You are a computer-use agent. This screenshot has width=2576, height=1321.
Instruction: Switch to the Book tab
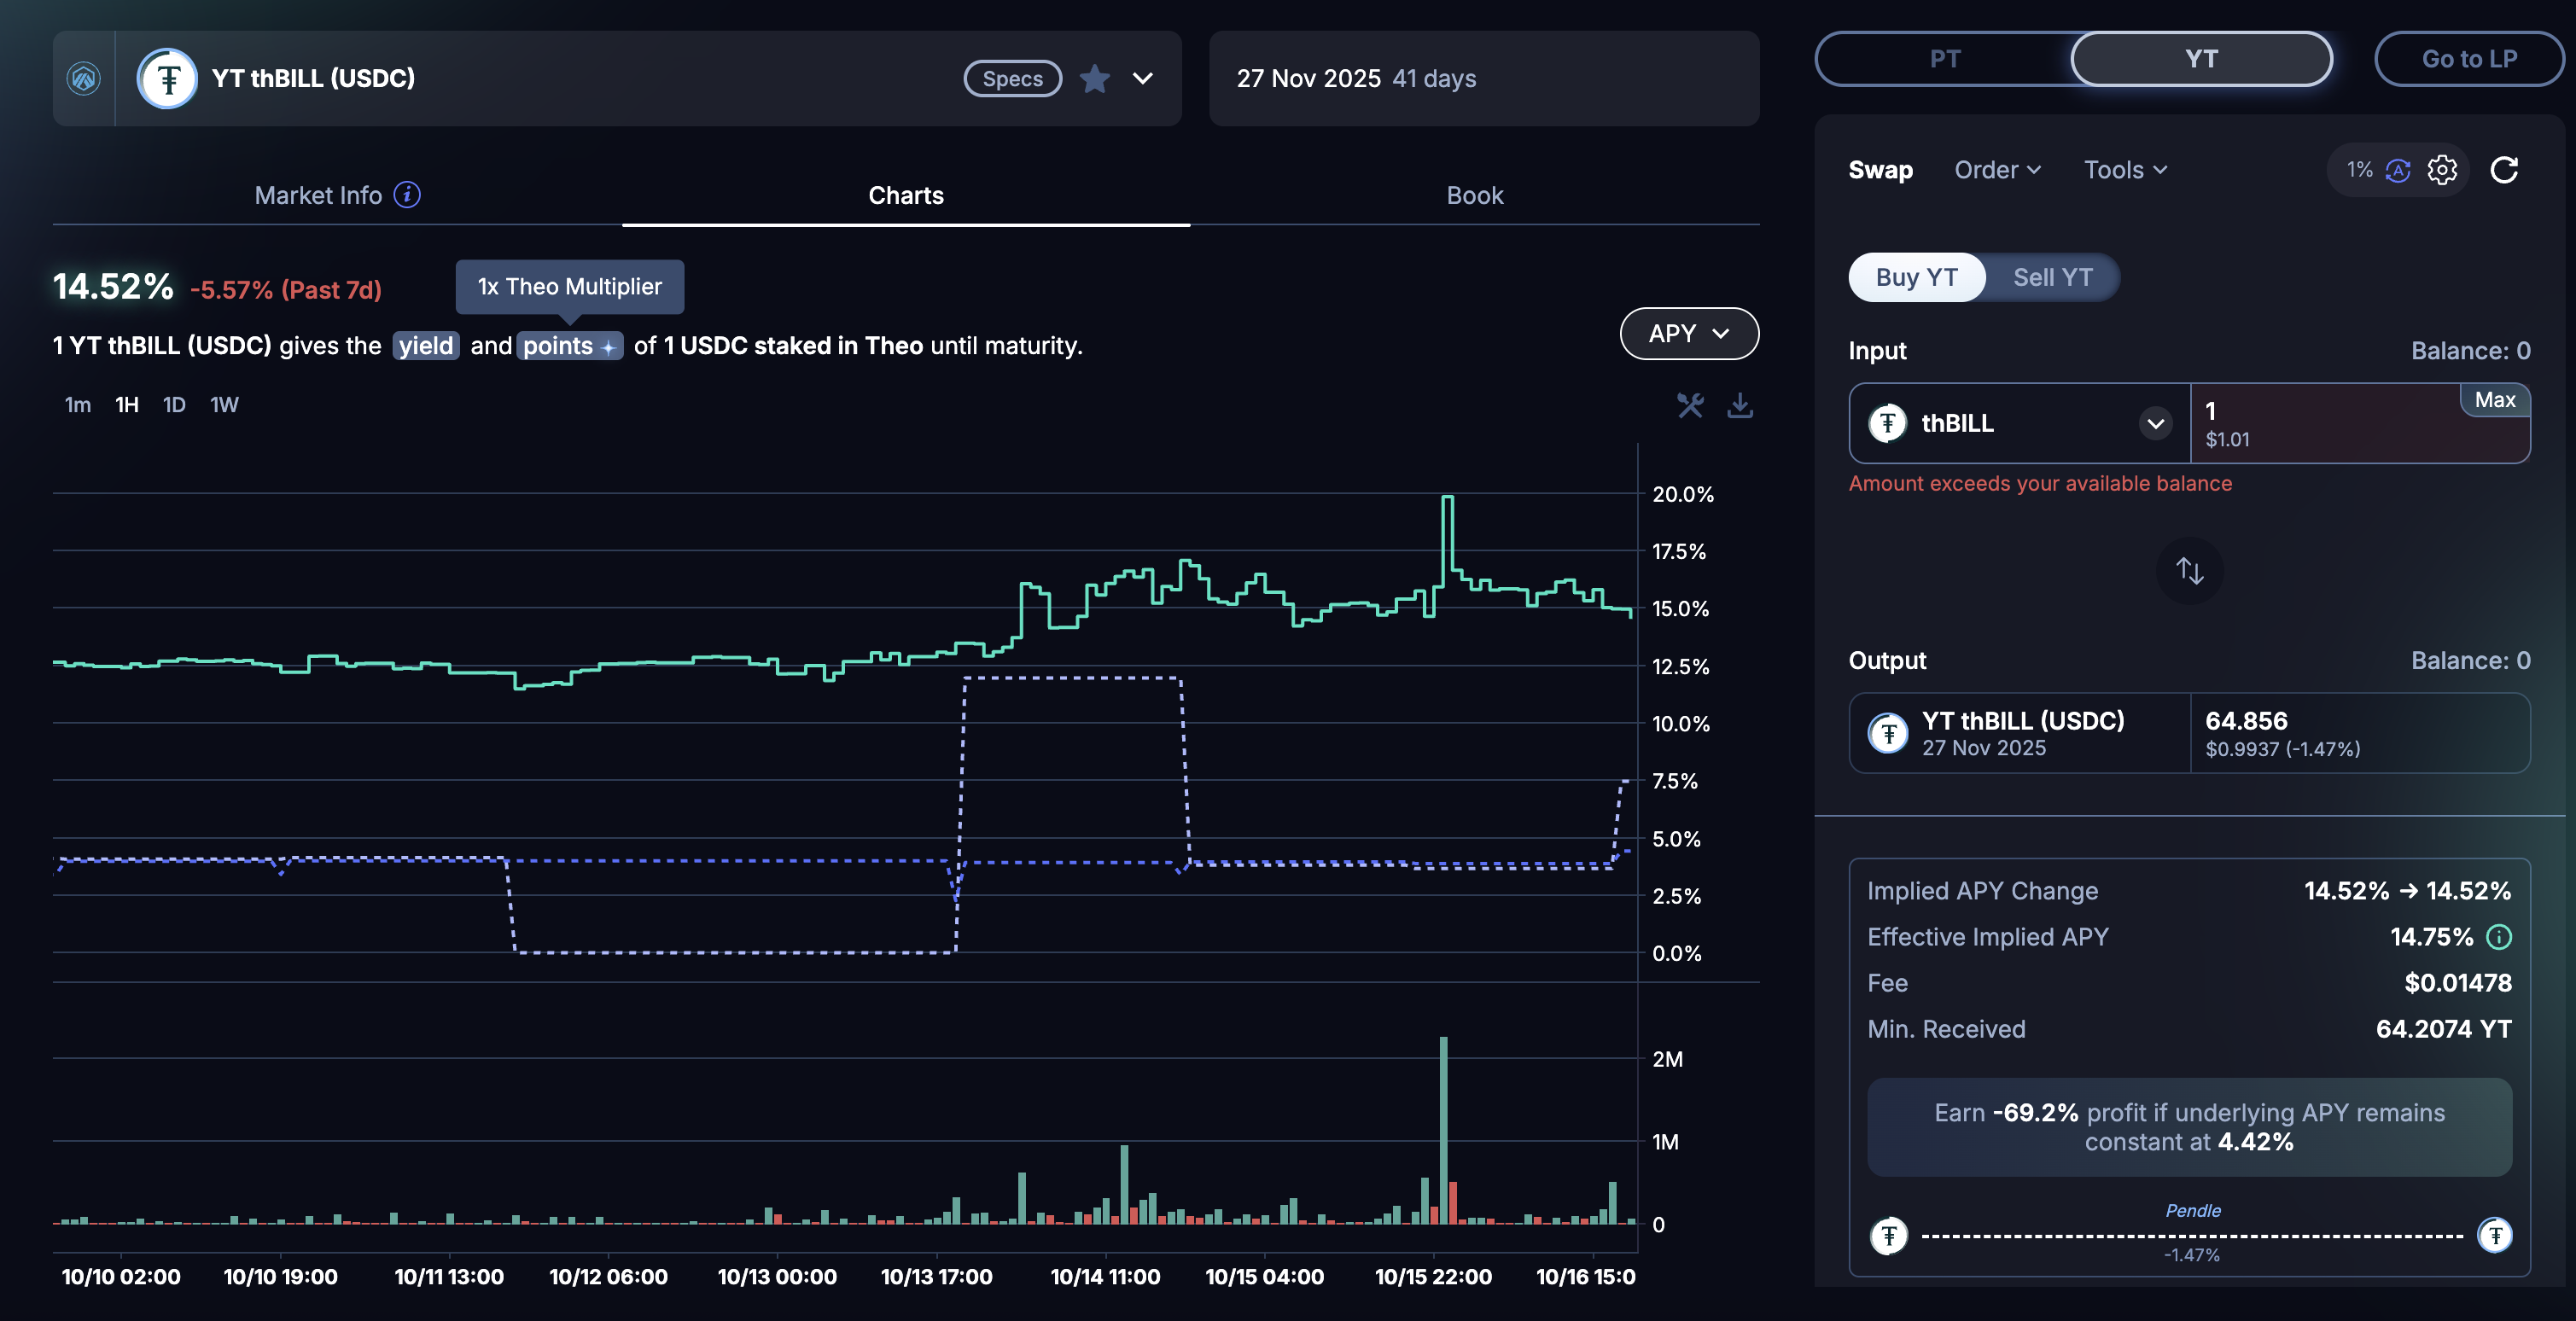1474,195
